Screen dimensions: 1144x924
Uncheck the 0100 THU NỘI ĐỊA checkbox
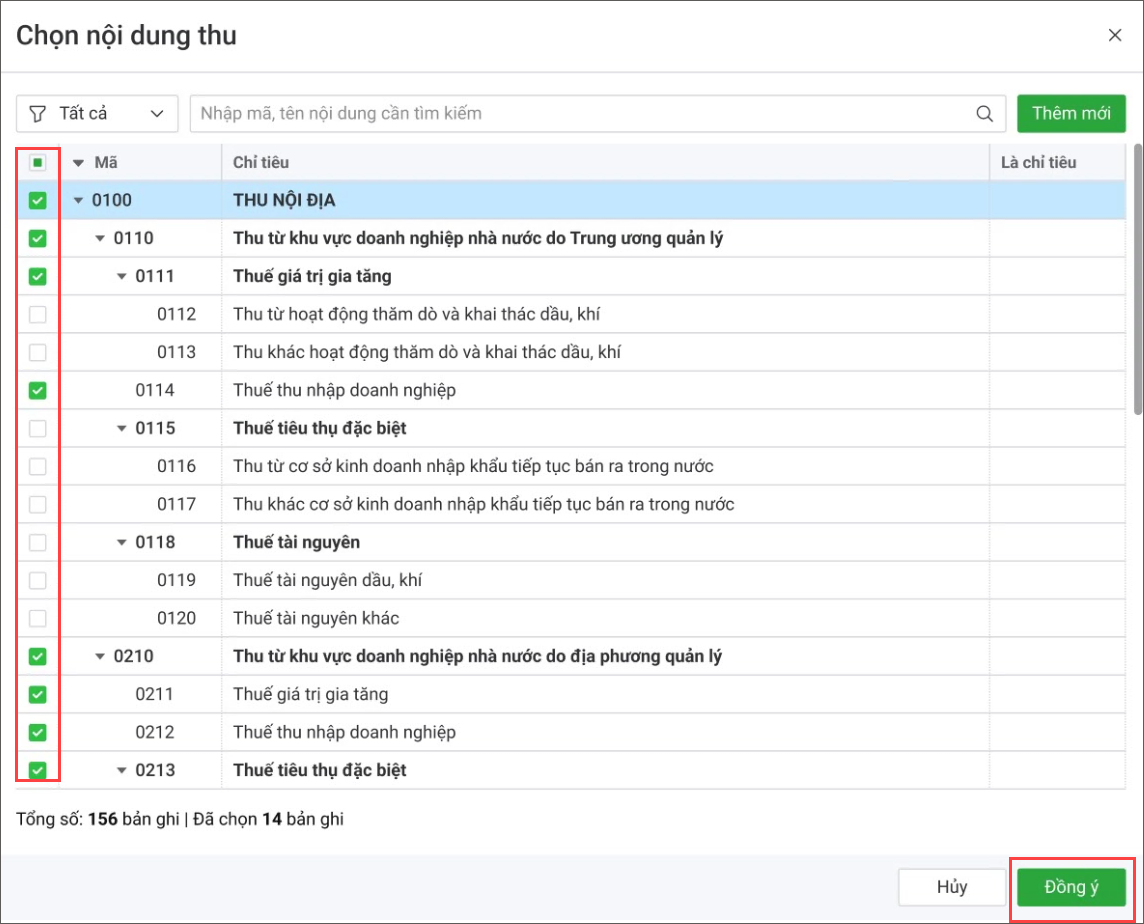coord(38,201)
